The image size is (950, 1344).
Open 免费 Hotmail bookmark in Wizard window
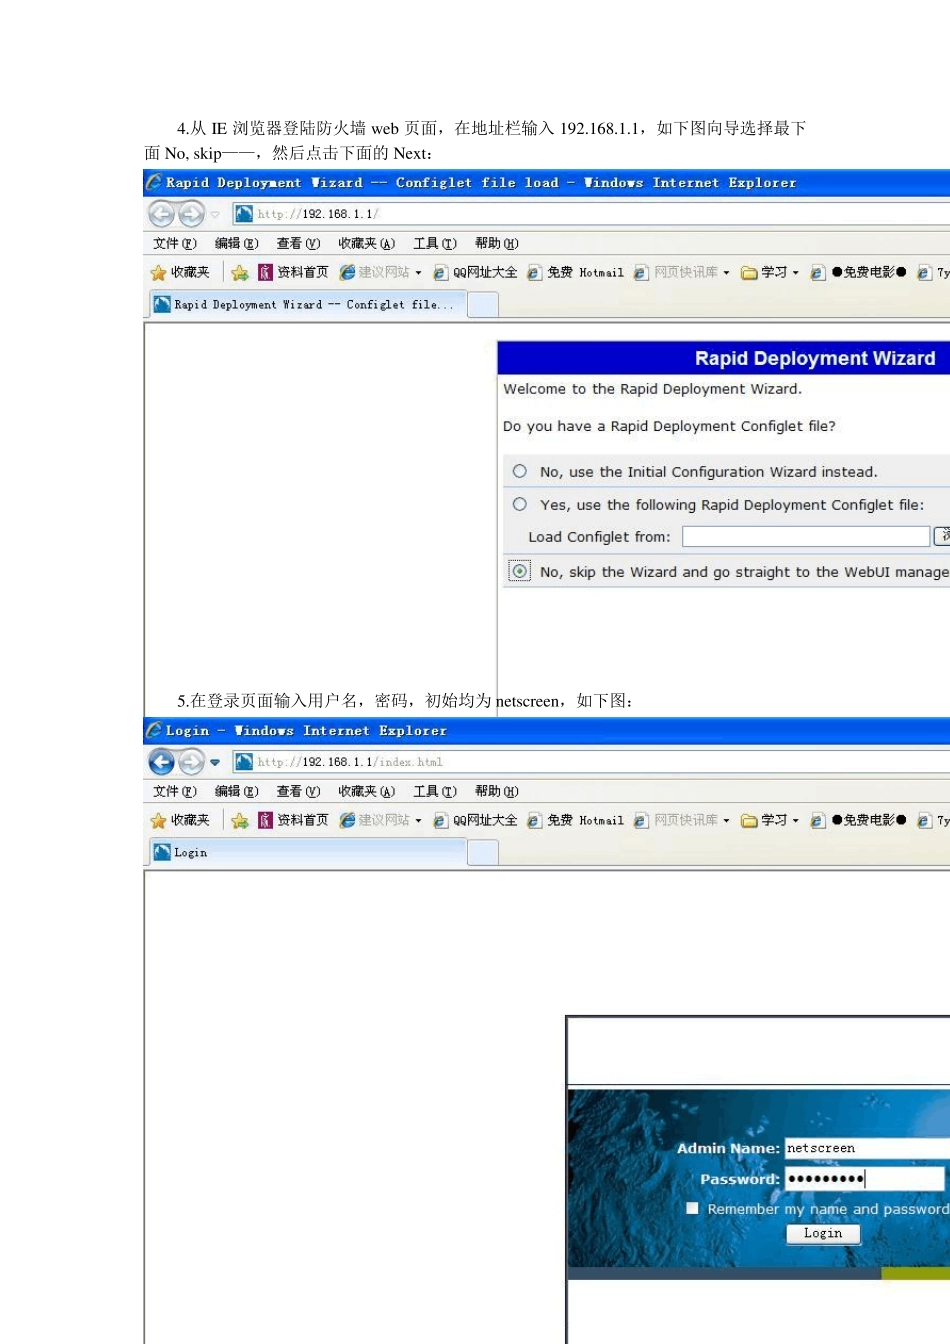pos(575,272)
